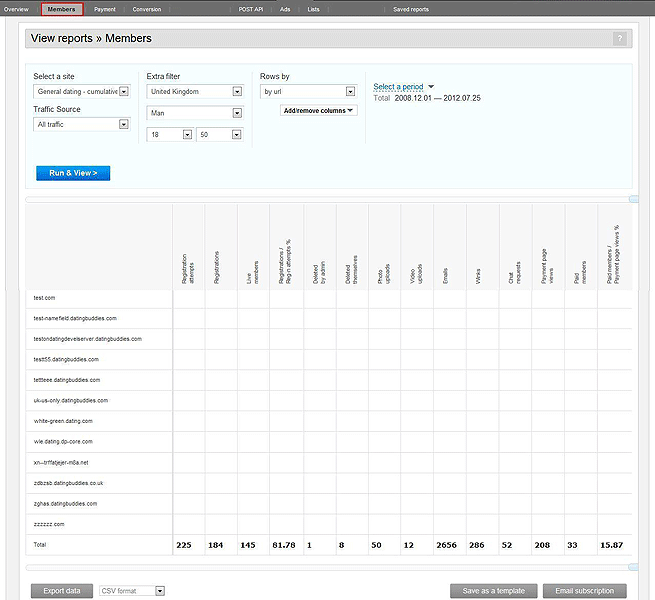The height and width of the screenshot is (600, 655).
Task: Expand the United Kingdom country filter
Action: (x=195, y=92)
